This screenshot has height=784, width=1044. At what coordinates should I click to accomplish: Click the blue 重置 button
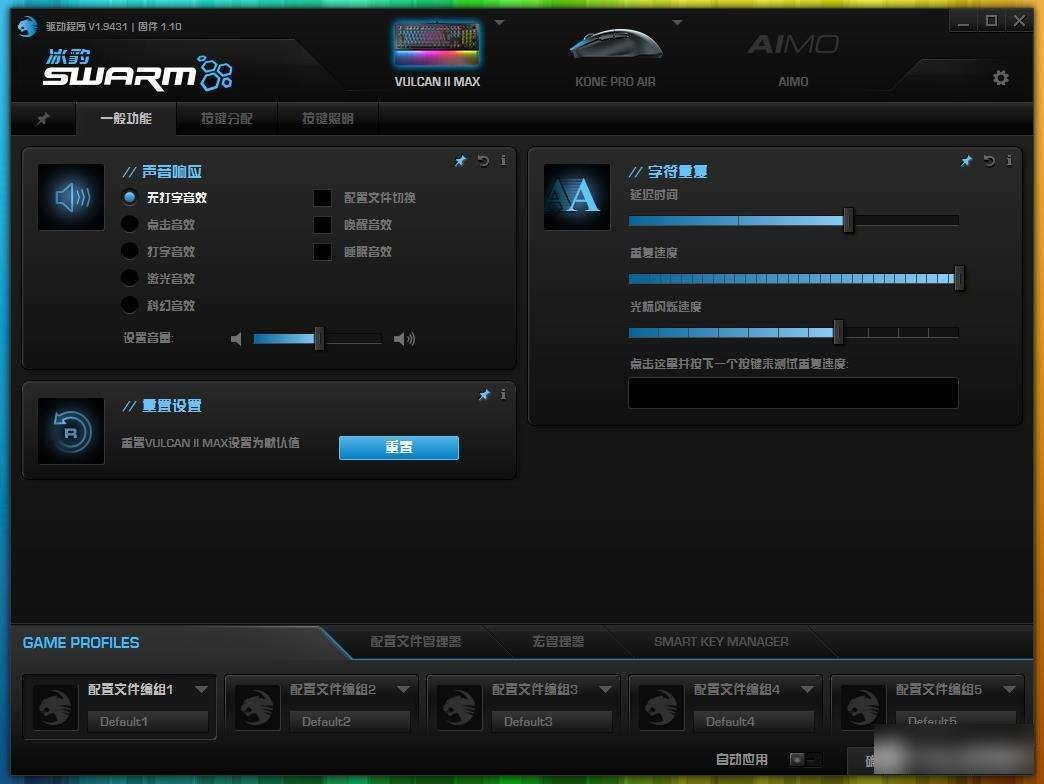click(399, 448)
